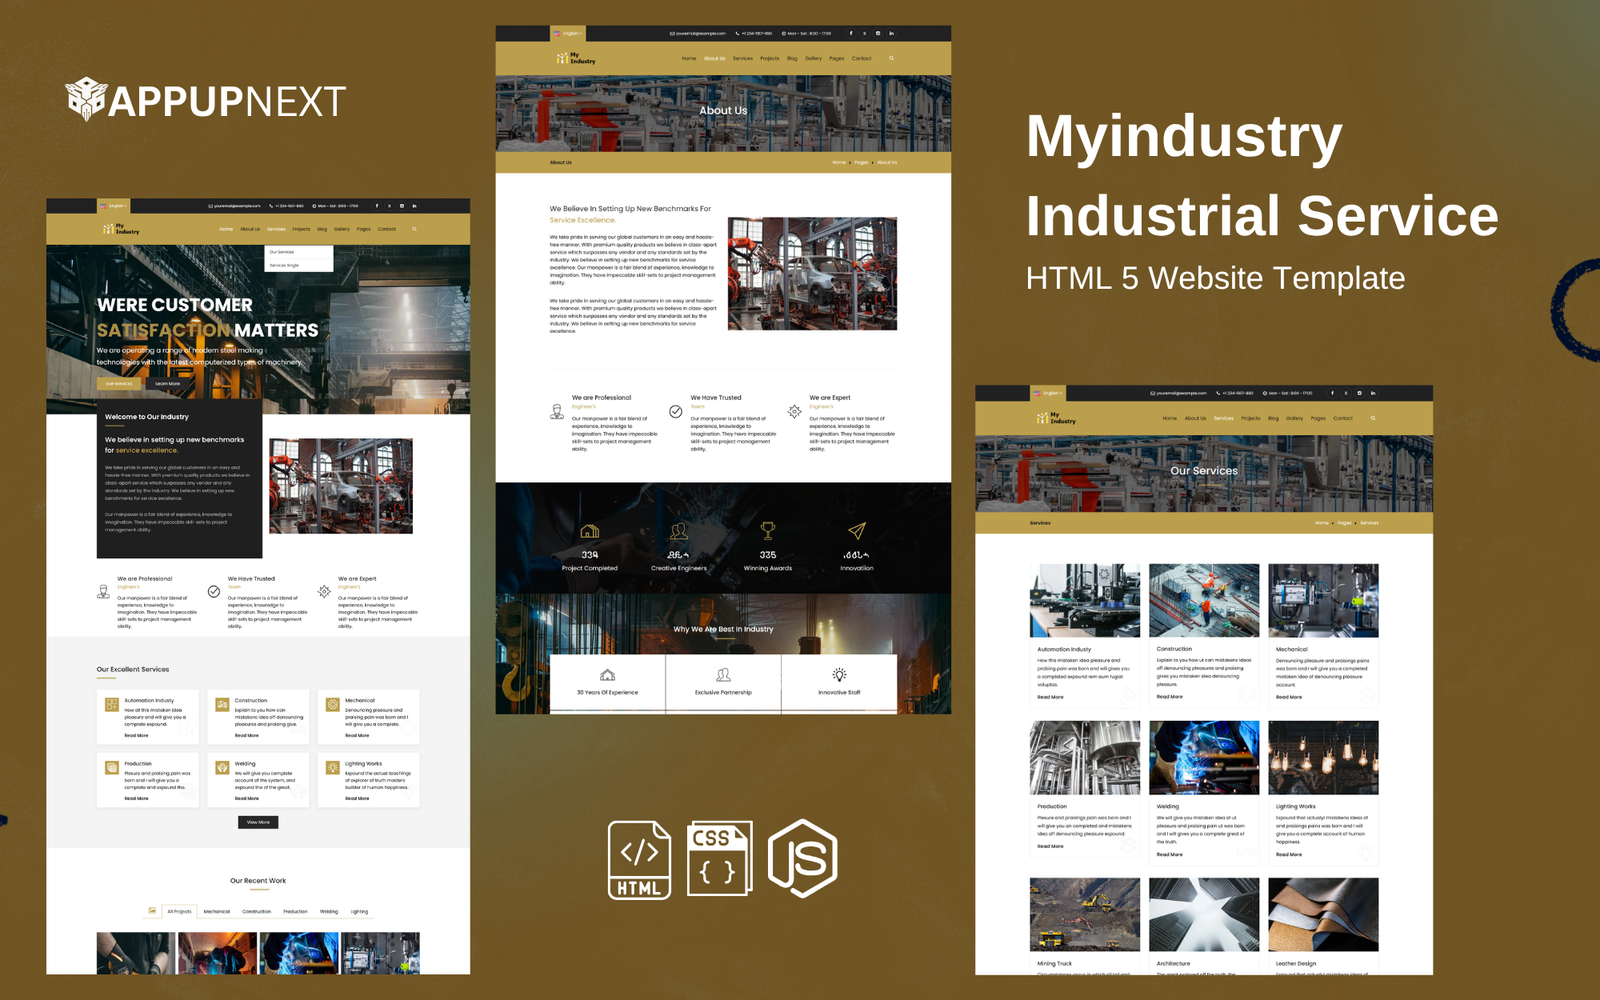This screenshot has width=1600, height=1000.
Task: Click the LinkedIn icon on the Our Services page top bar
Action: [1373, 393]
